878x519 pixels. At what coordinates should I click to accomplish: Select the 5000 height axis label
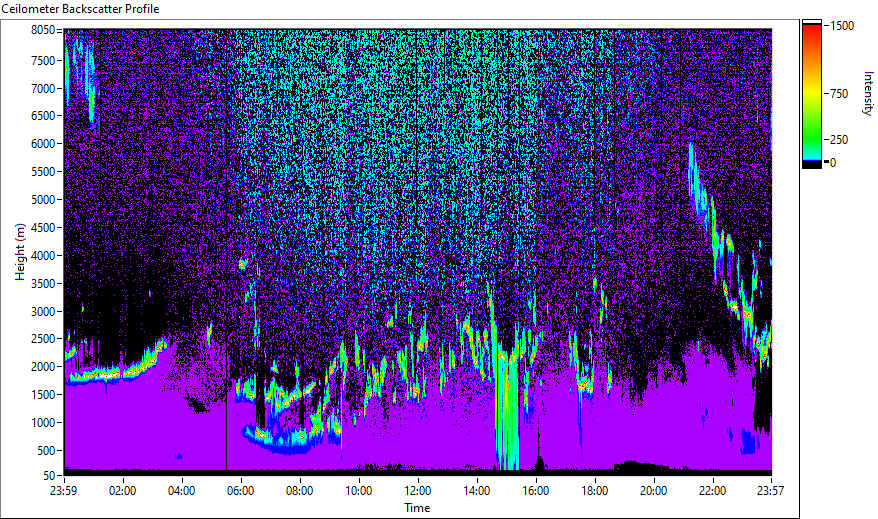click(43, 200)
